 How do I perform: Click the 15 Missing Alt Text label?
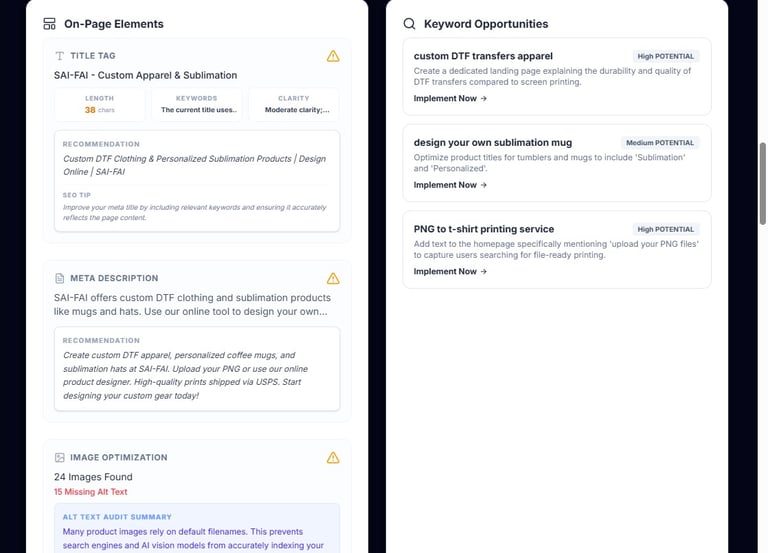[x=91, y=492]
